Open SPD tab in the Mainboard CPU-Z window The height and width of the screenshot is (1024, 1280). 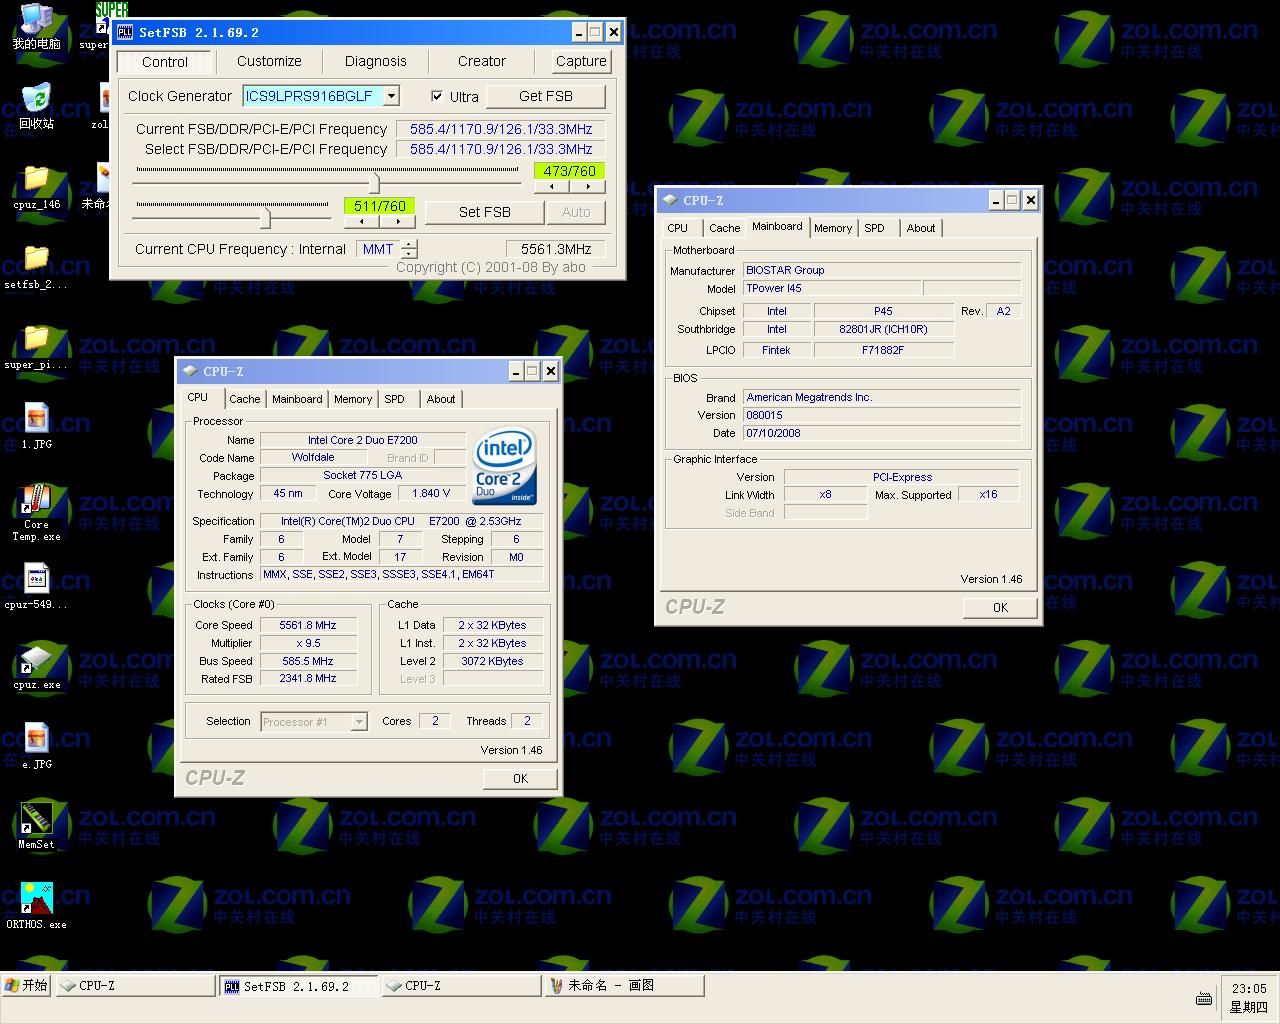pyautogui.click(x=875, y=228)
